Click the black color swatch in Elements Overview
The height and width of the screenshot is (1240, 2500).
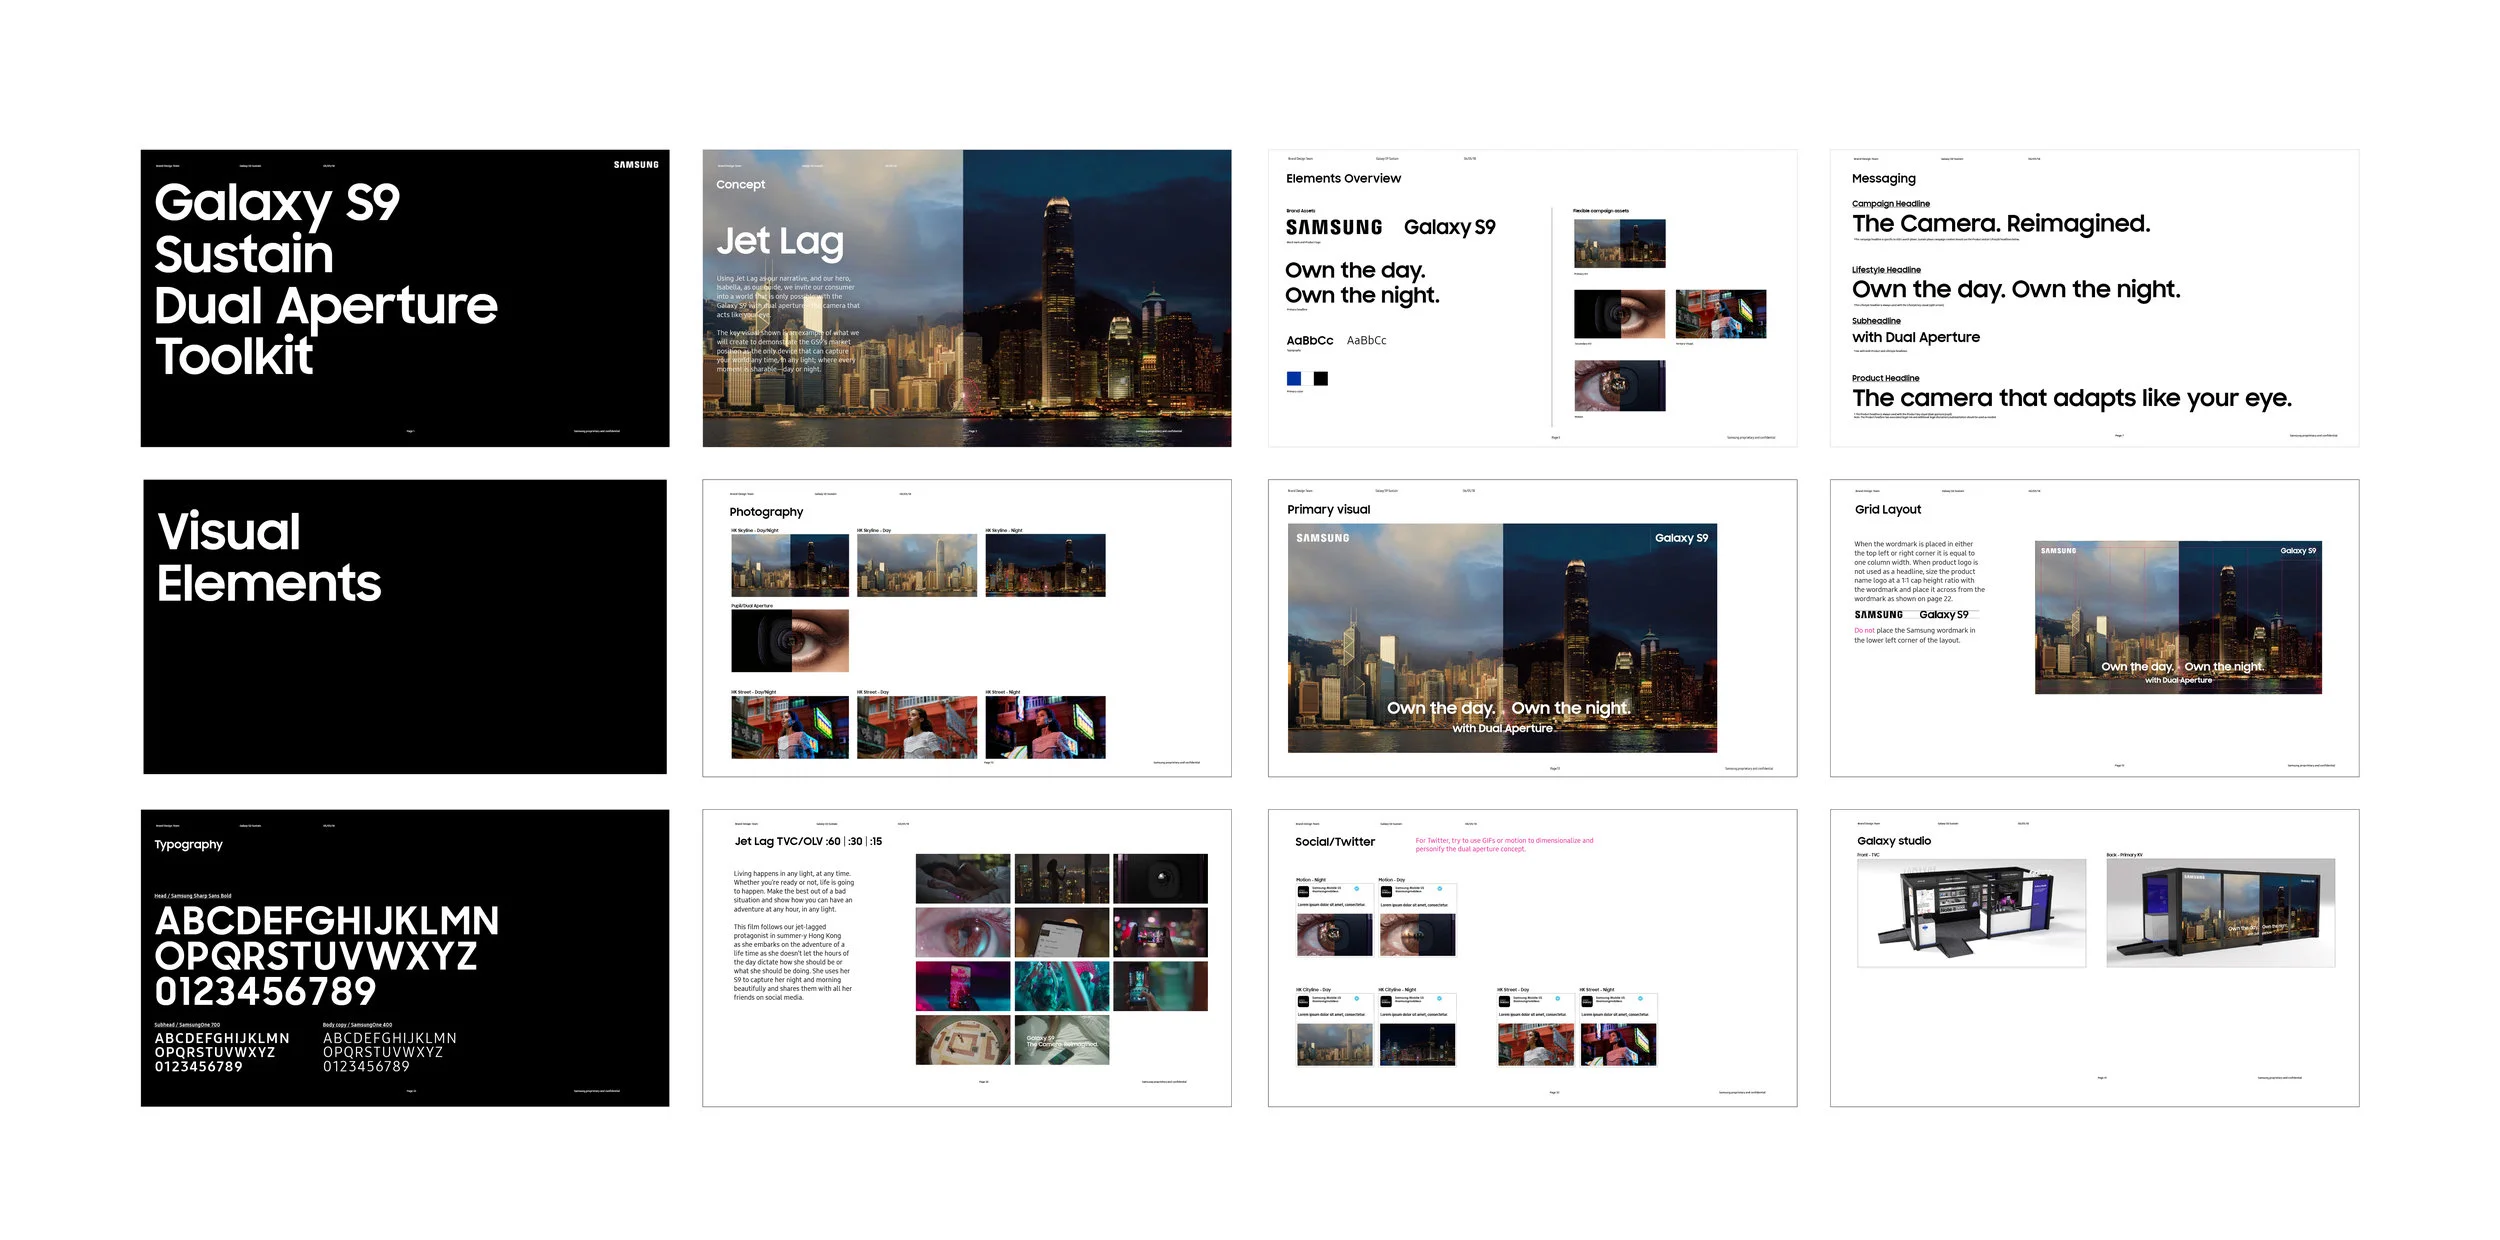[x=1321, y=379]
